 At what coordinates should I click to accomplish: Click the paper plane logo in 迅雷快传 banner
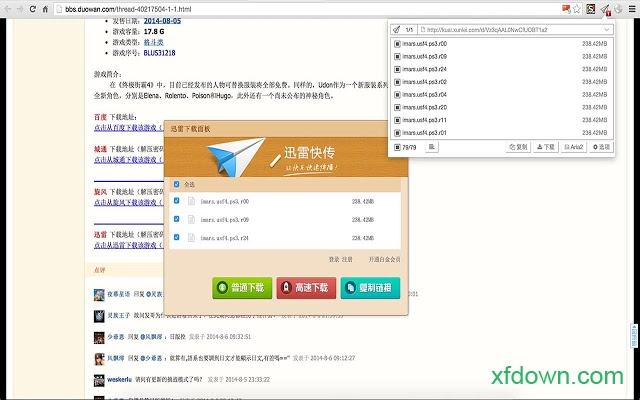pos(236,156)
